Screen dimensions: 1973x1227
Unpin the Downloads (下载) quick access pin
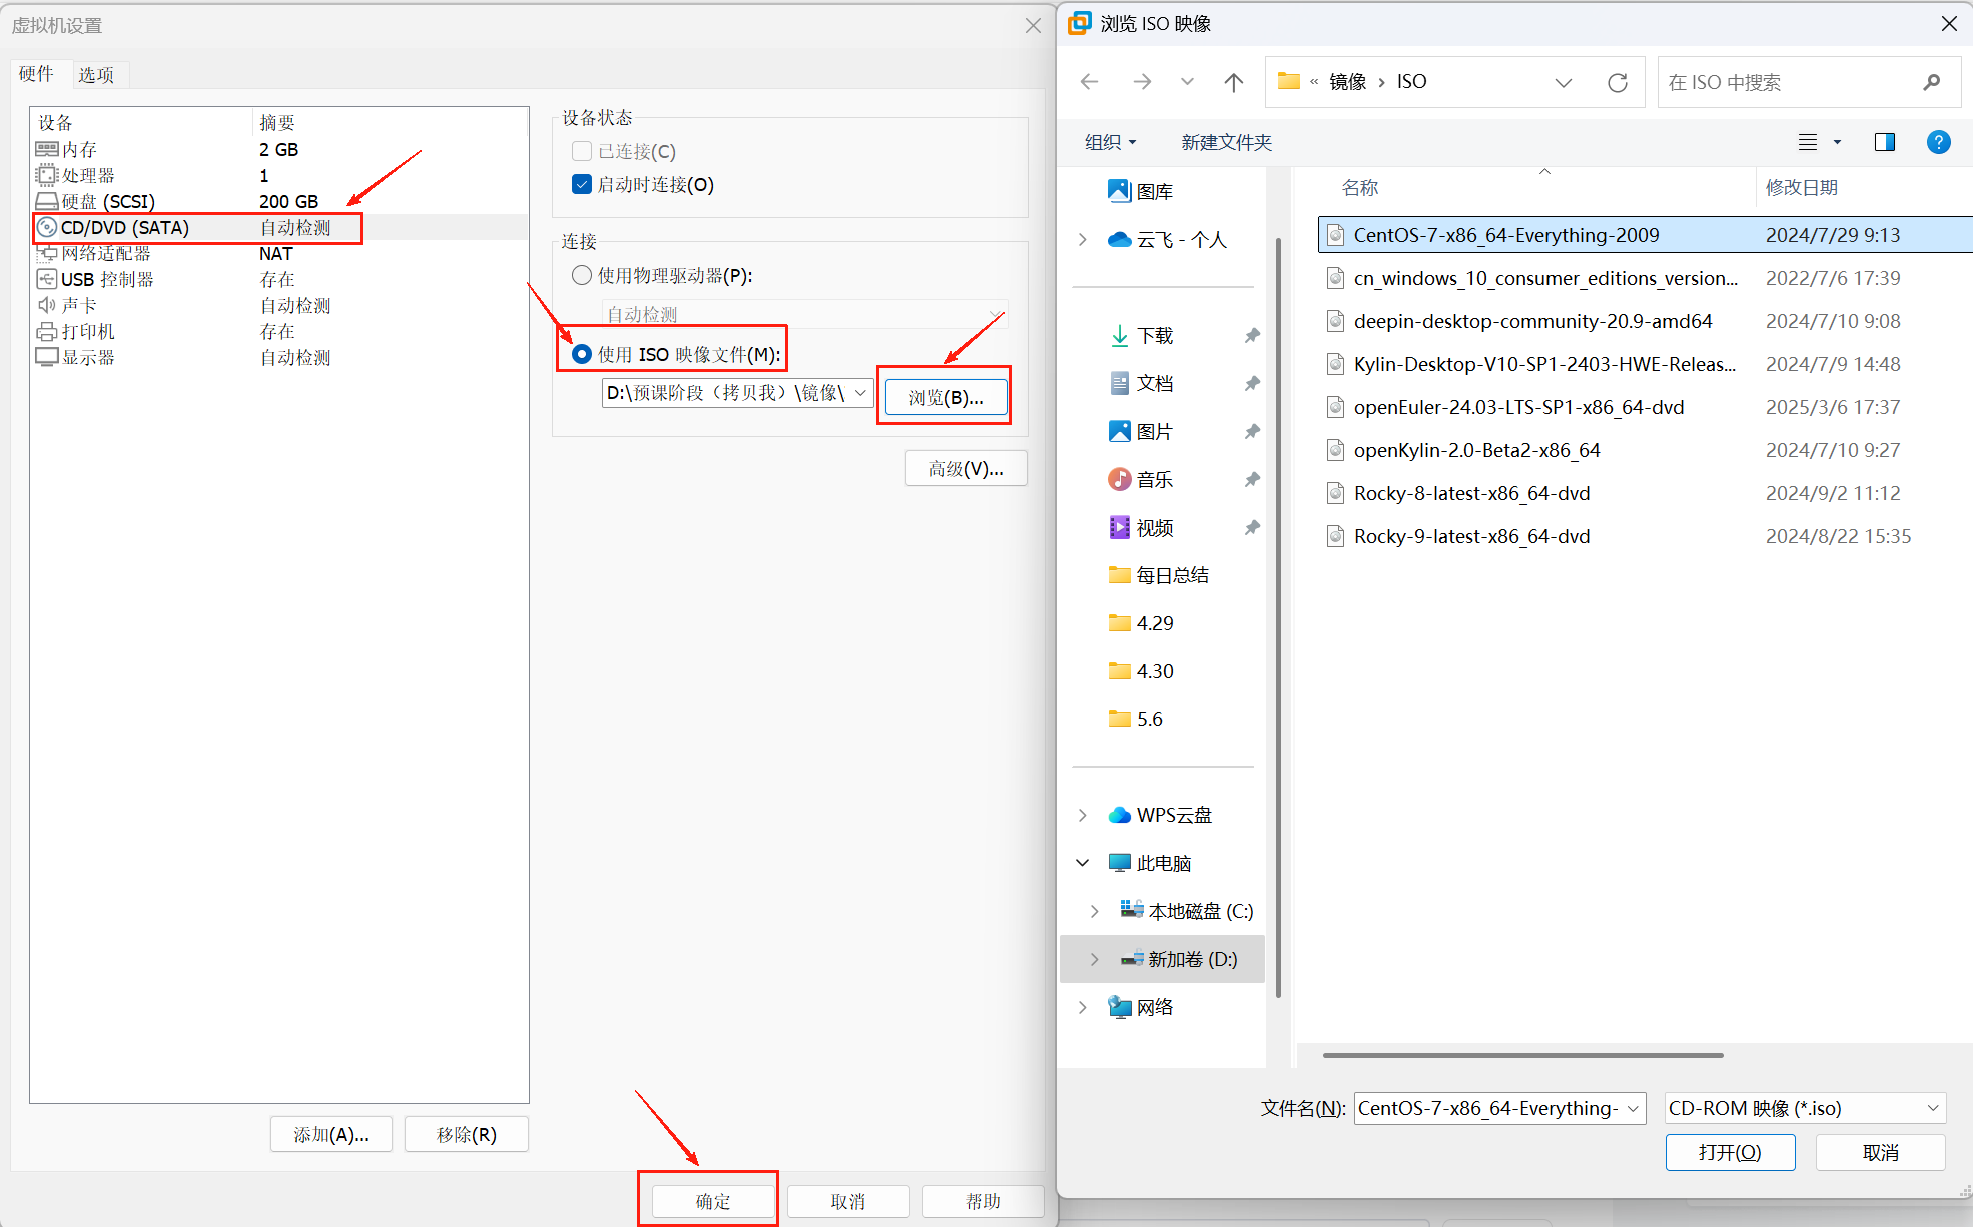[x=1251, y=336]
